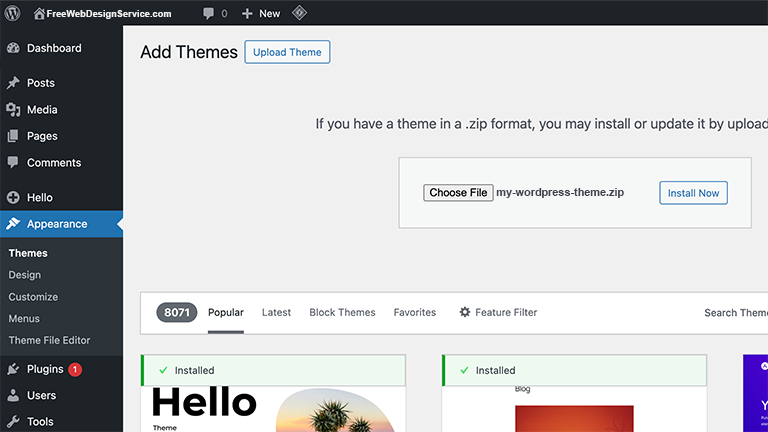
Task: Switch to the Favorites tab
Action: [415, 312]
